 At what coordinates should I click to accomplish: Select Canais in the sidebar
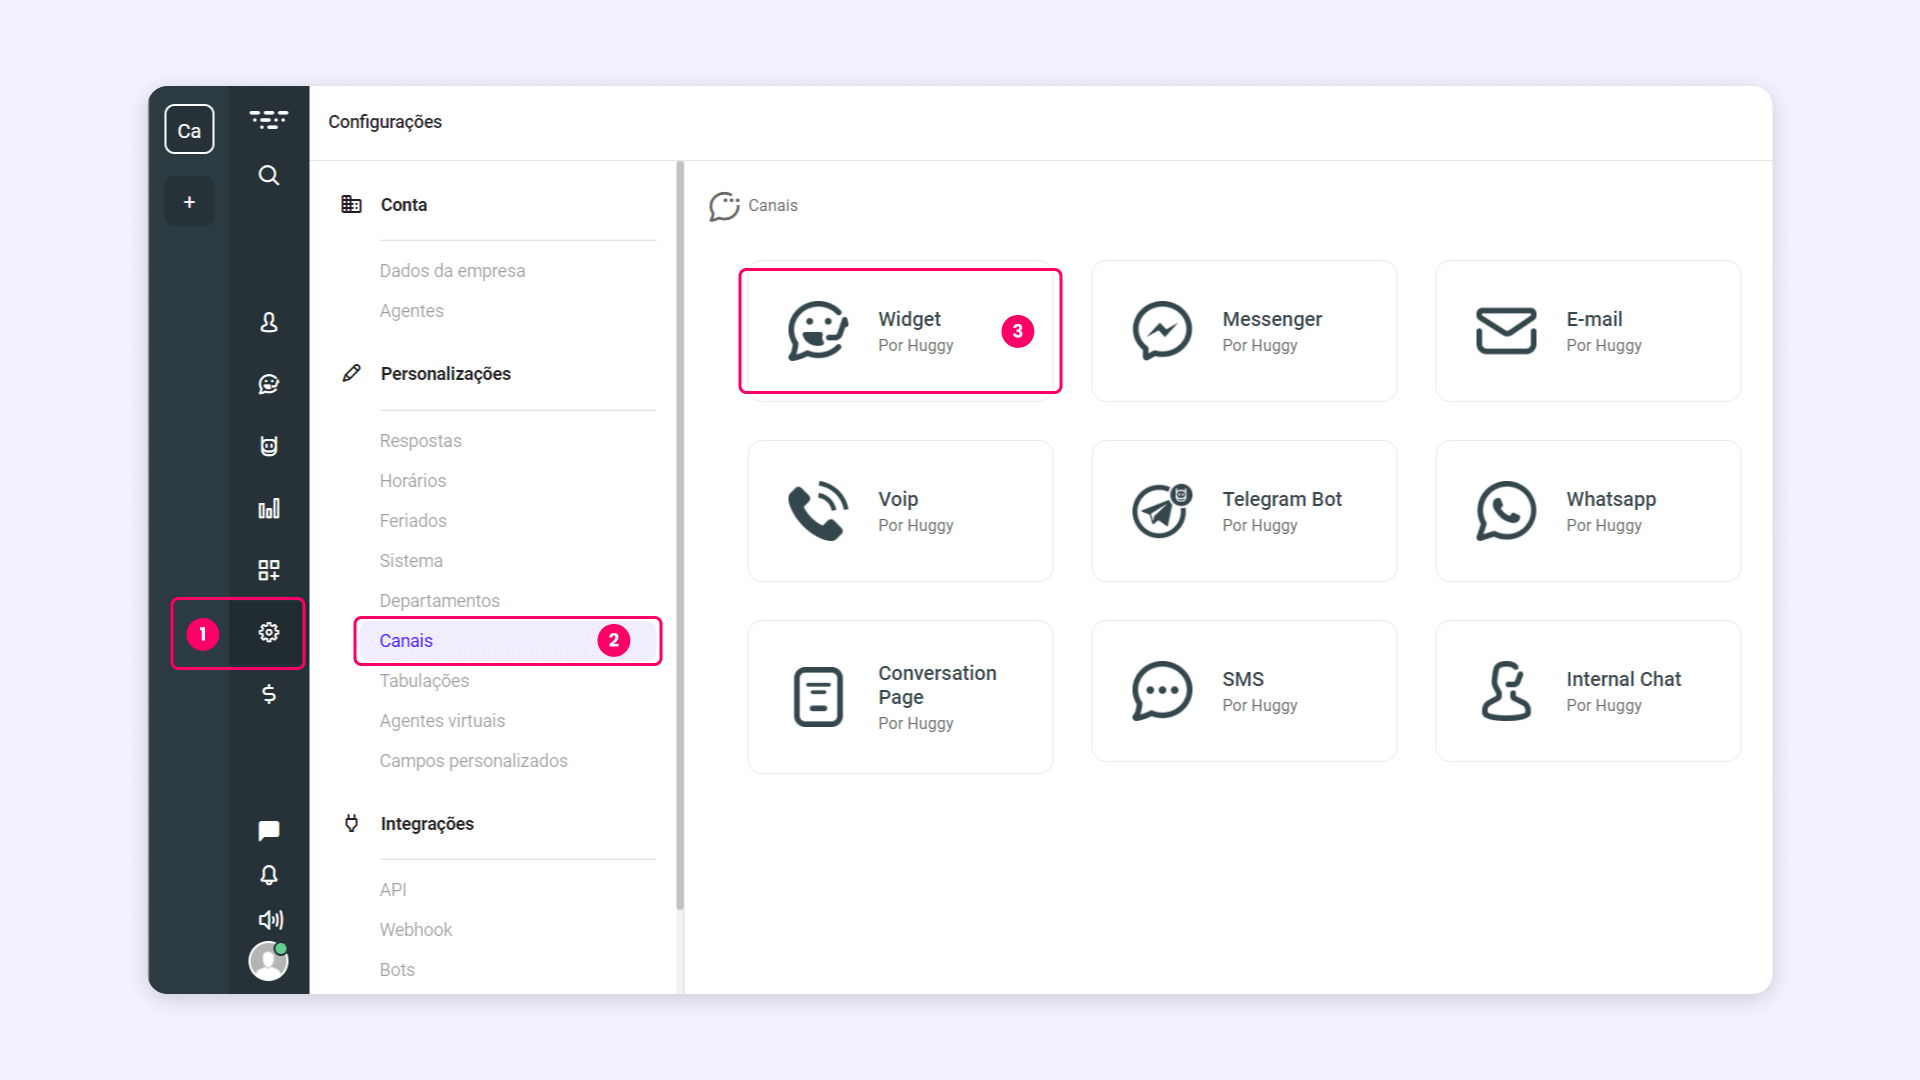tap(508, 641)
